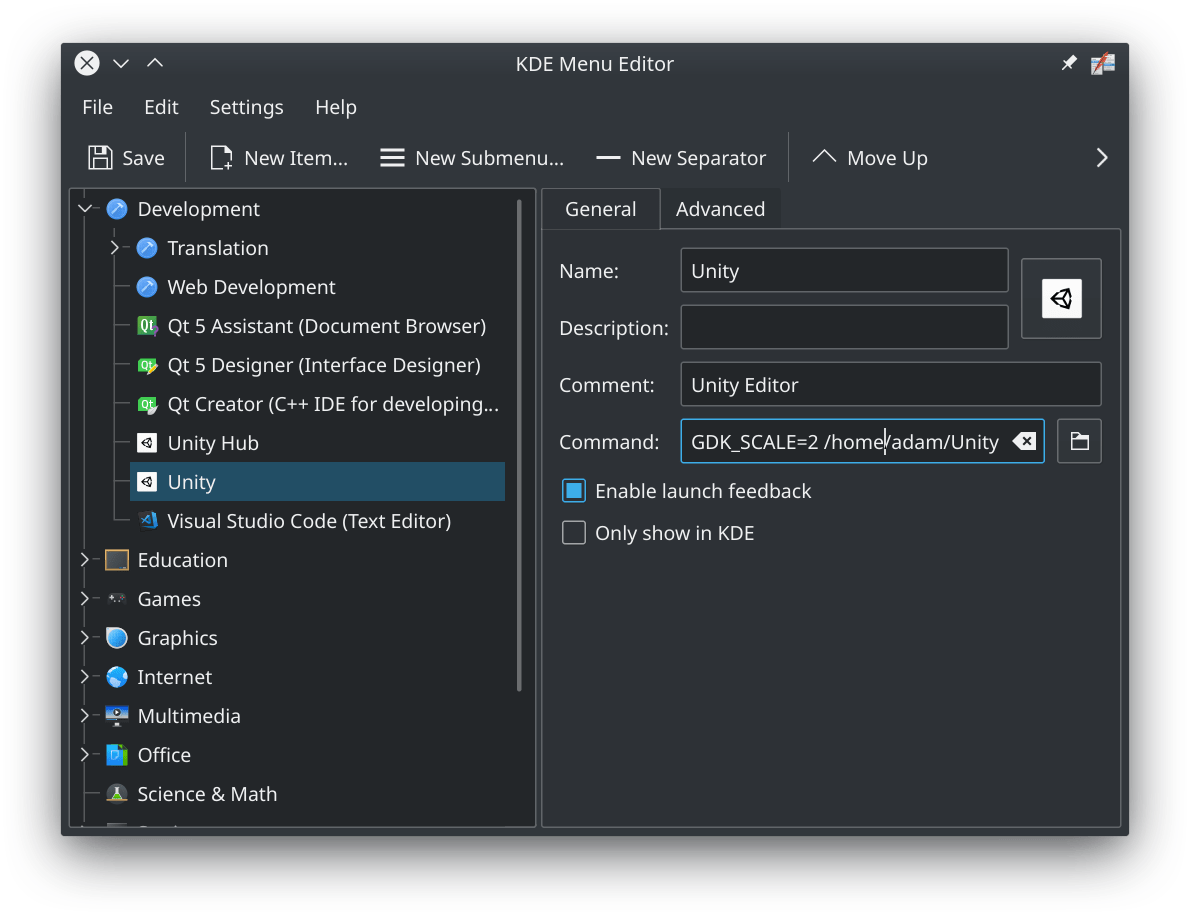Click the Development category icon
Viewport: 1190px width, 915px height.
click(x=117, y=209)
